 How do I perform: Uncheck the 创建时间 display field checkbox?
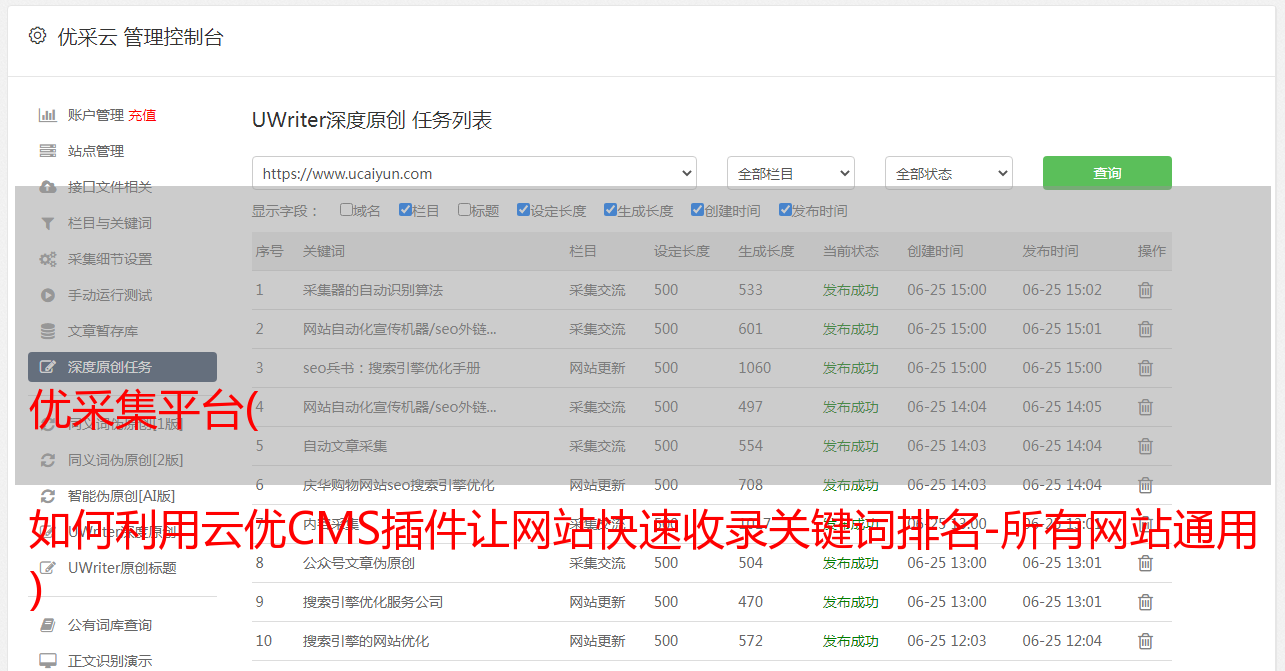[x=697, y=210]
